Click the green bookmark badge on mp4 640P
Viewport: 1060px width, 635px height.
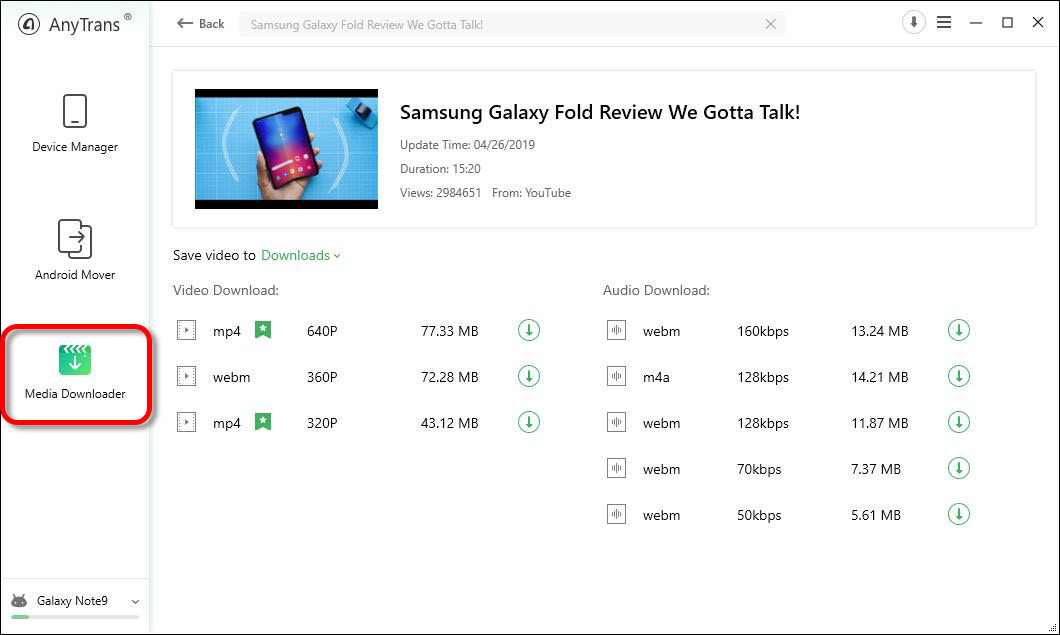(263, 330)
